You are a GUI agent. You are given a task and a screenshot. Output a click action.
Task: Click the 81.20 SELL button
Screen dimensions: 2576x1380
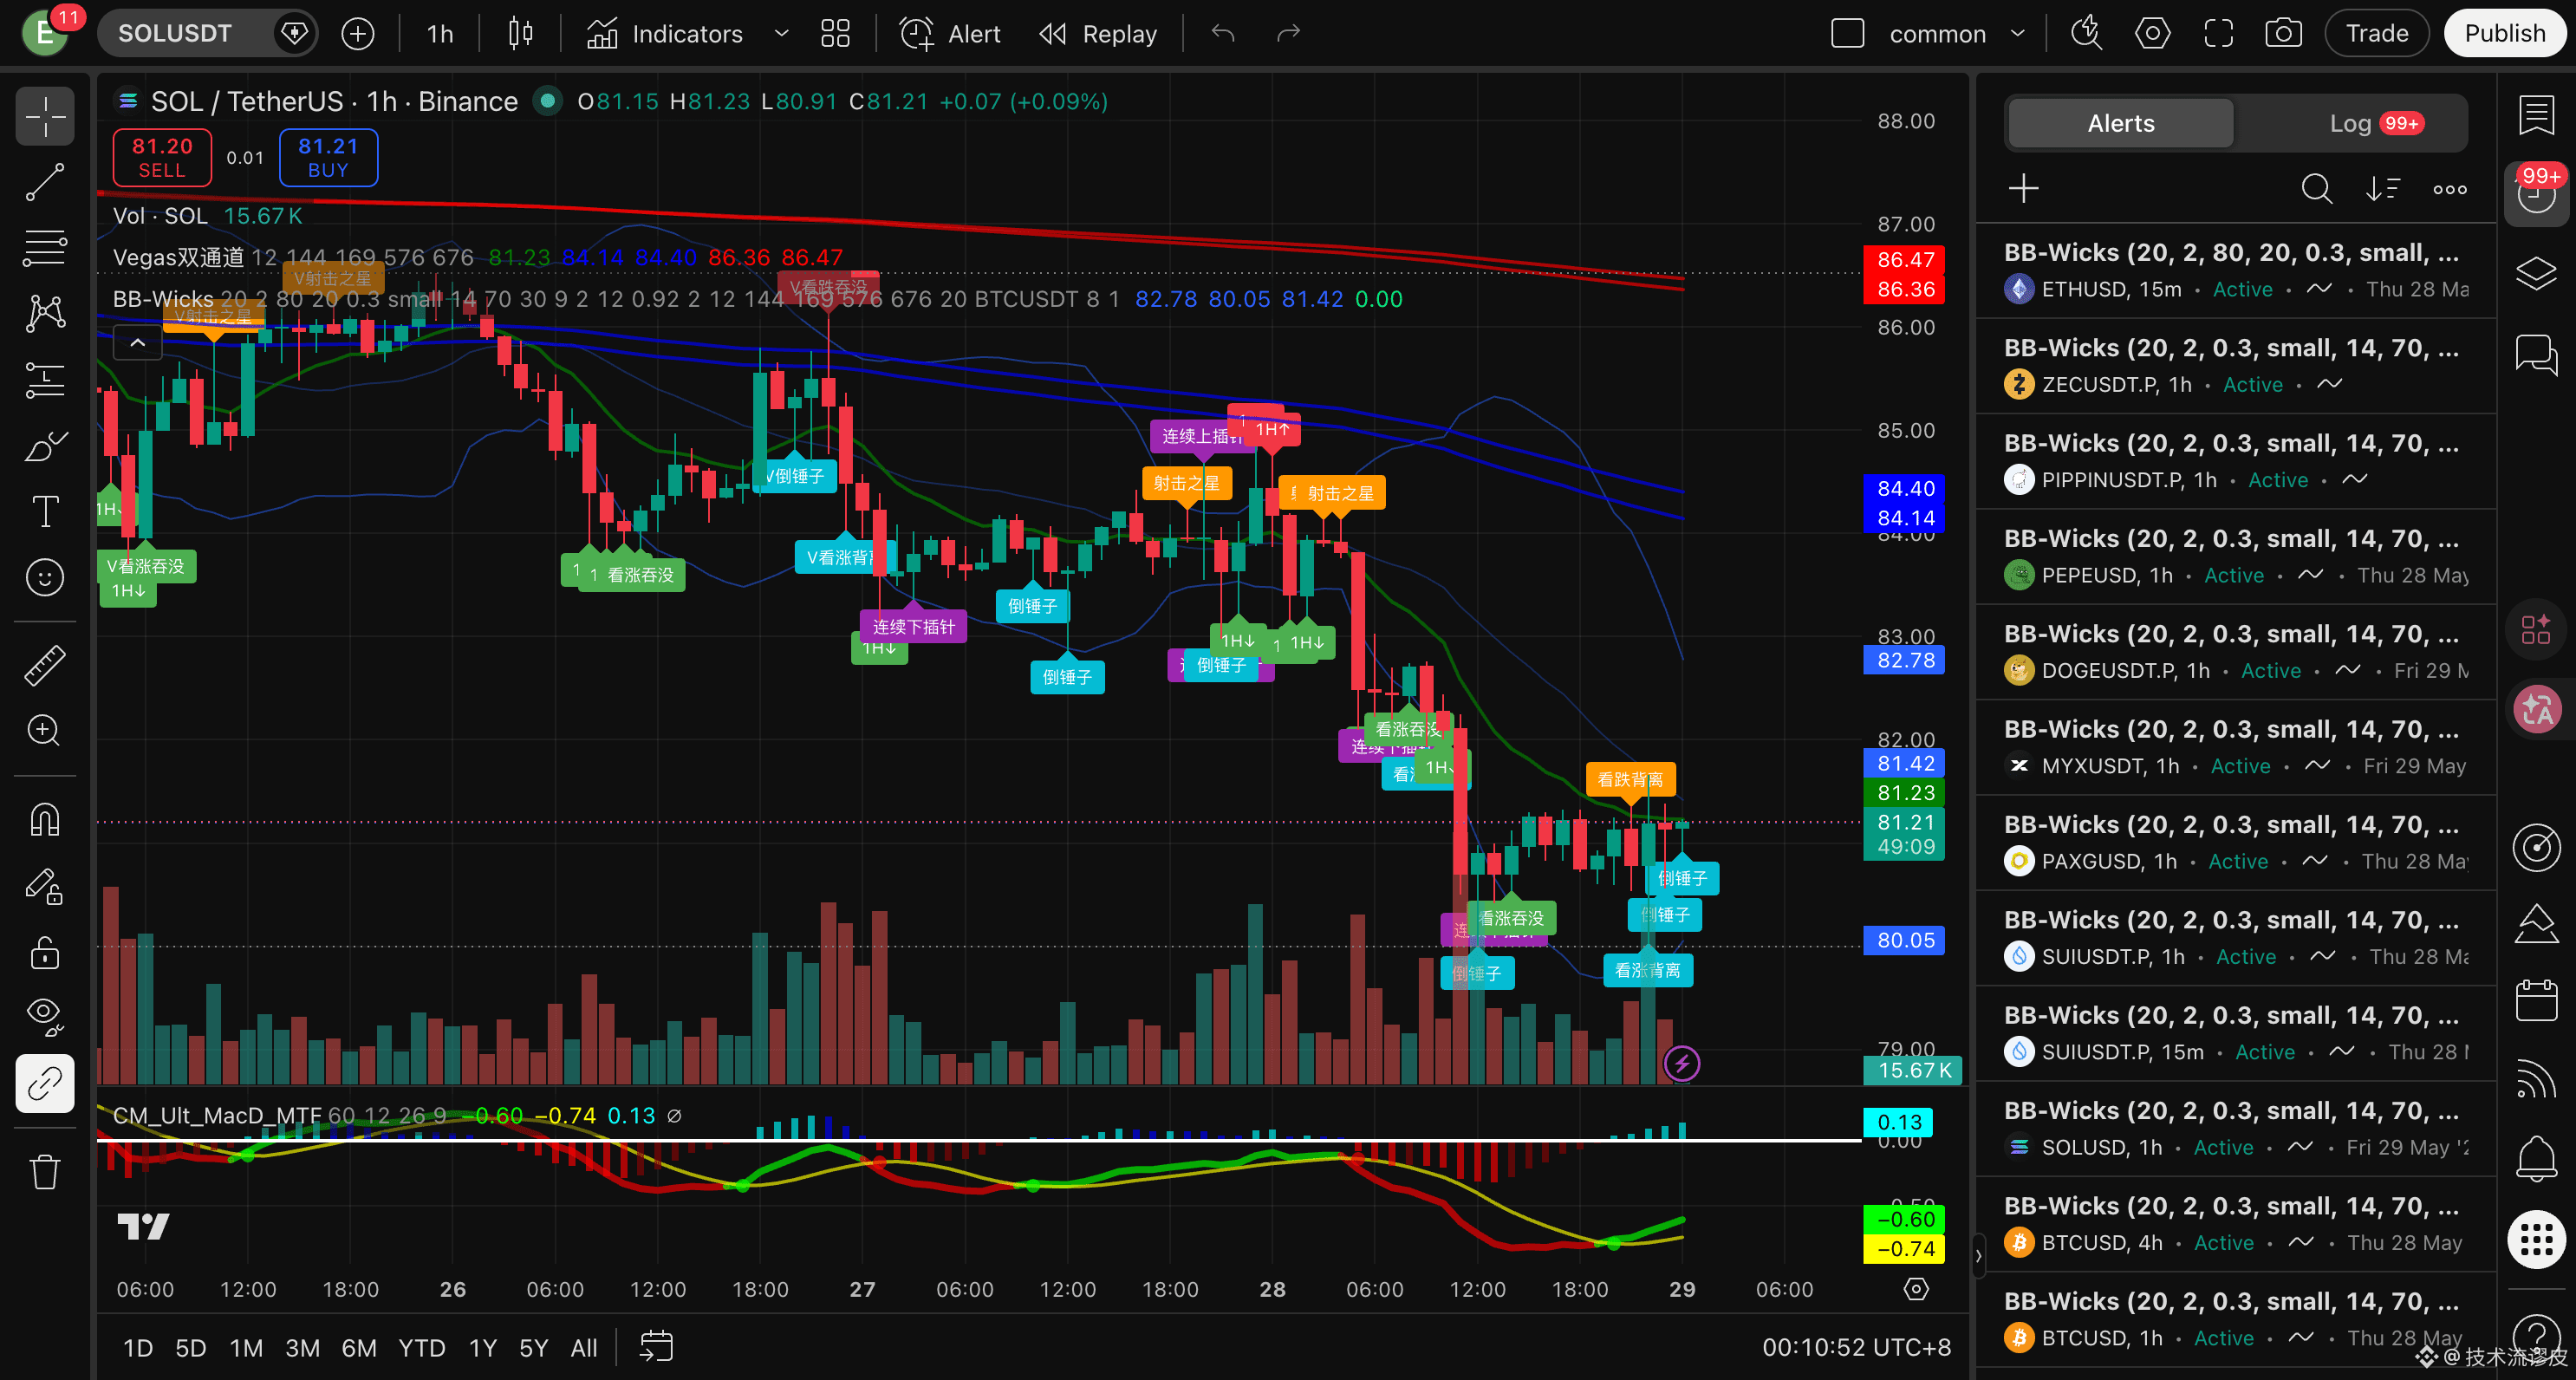point(162,158)
